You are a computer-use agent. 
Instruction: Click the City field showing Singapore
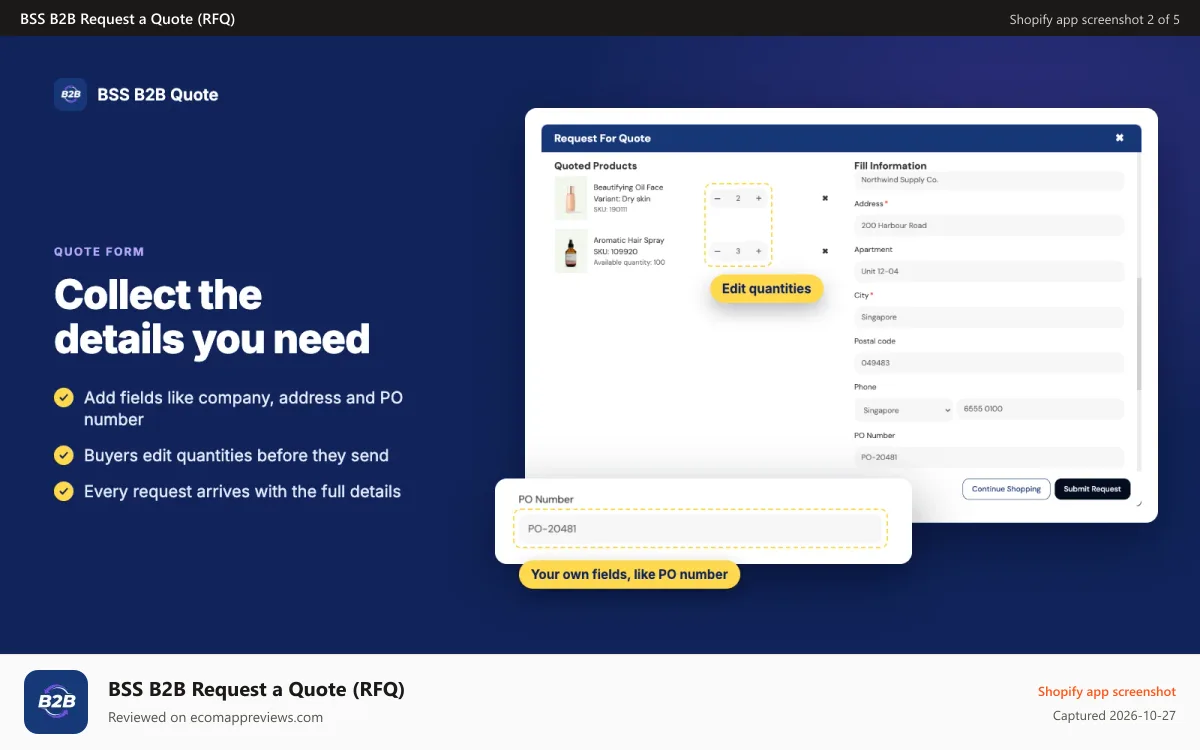click(989, 317)
